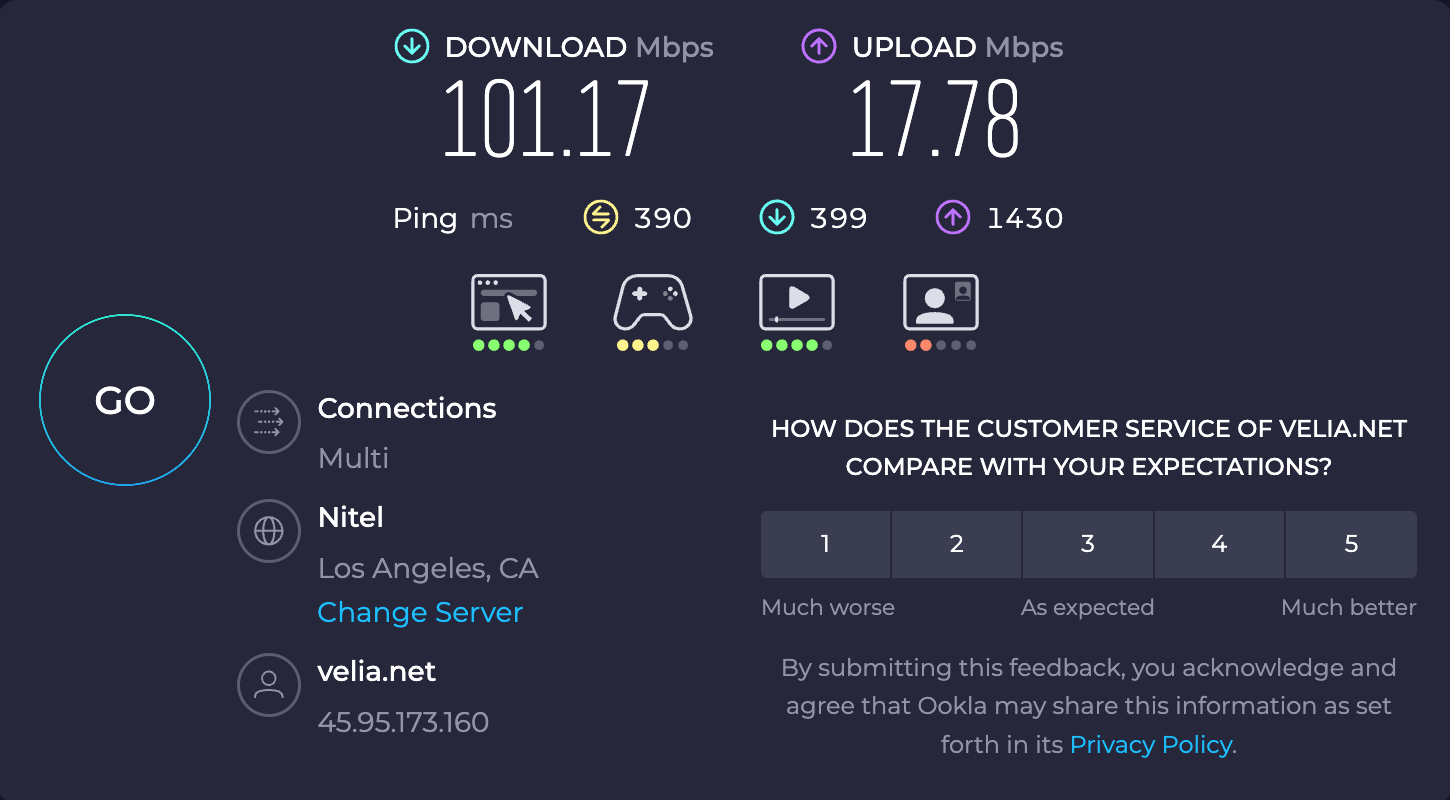Click the video streaming play icon
The height and width of the screenshot is (800, 1450).
click(796, 302)
